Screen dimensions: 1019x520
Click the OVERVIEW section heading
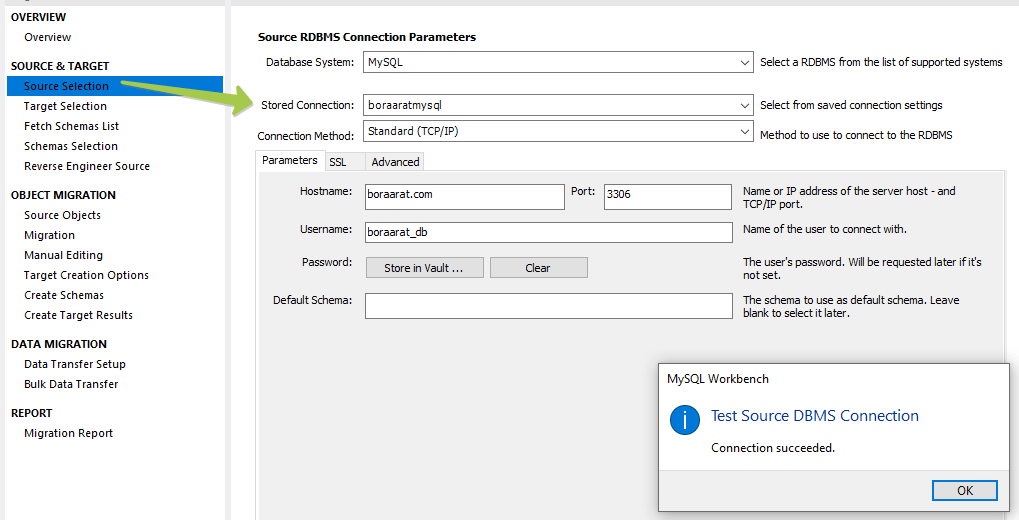38,17
